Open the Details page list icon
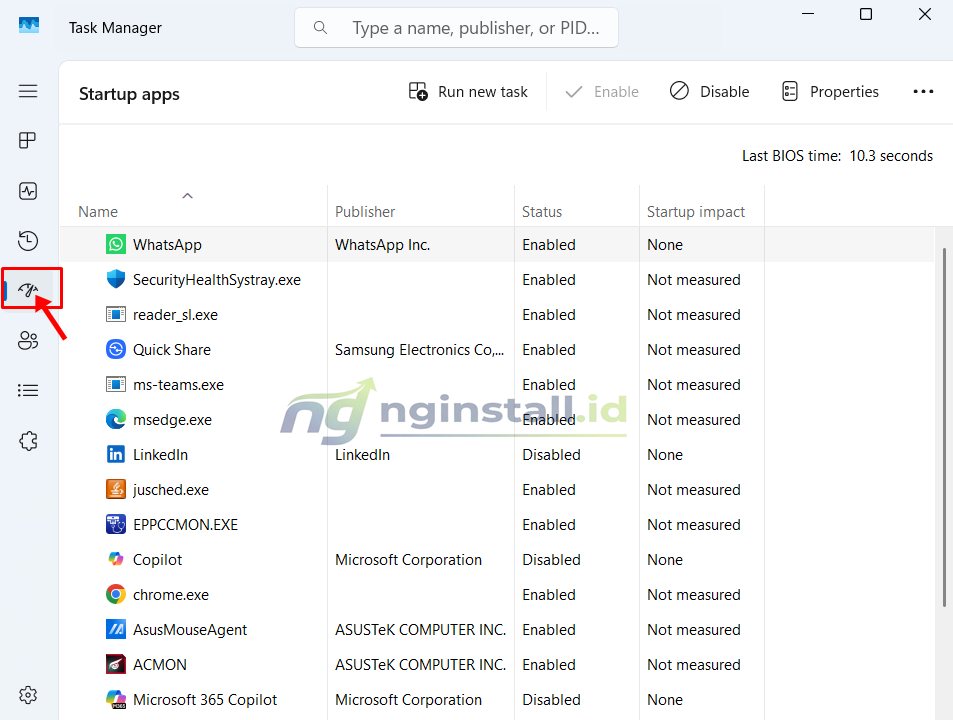953x720 pixels. [28, 390]
